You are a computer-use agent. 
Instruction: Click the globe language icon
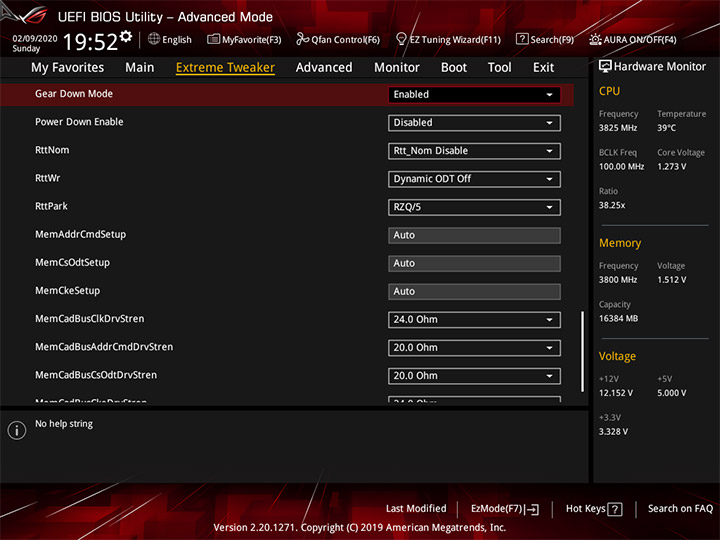tap(154, 39)
